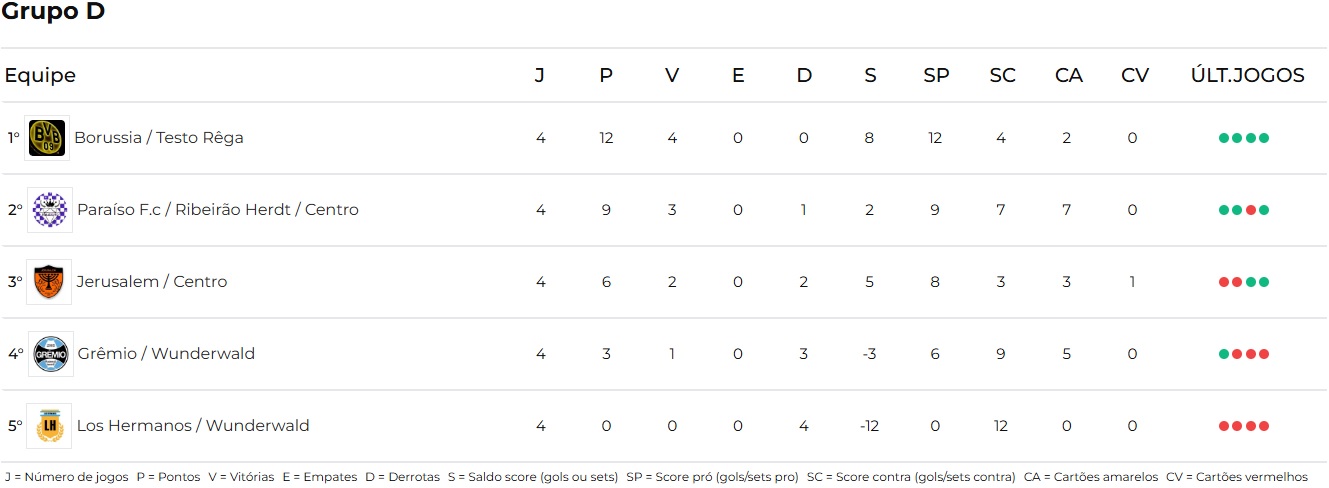
Task: Open Jerusalem / Centro team page
Action: pyautogui.click(x=152, y=282)
